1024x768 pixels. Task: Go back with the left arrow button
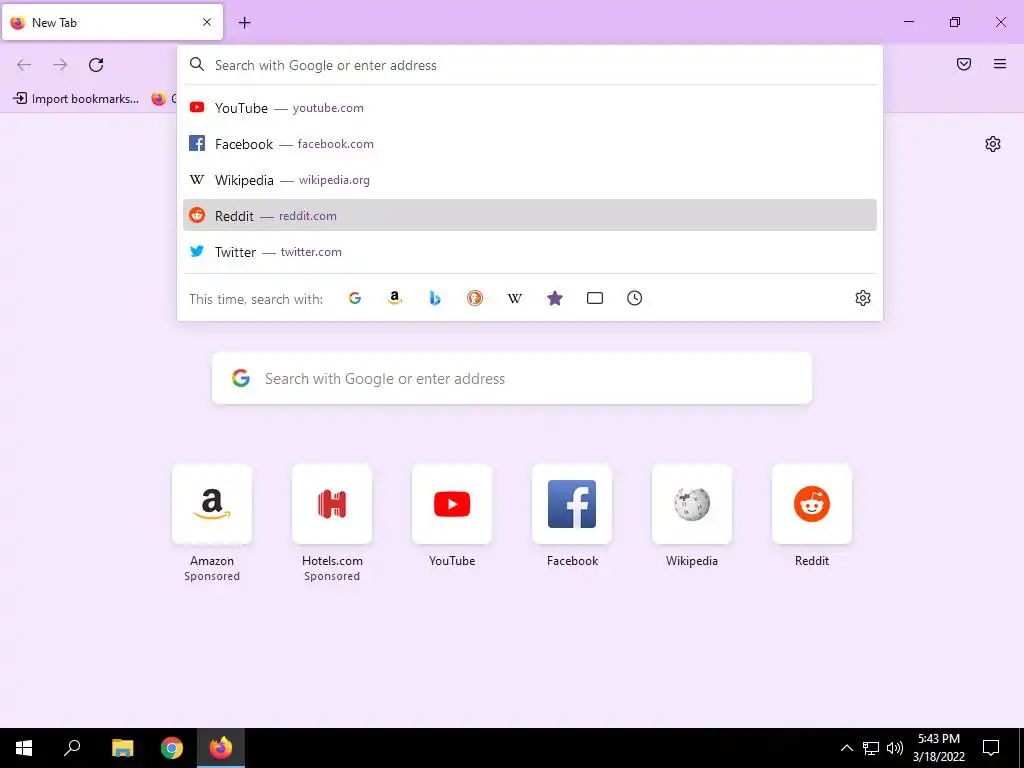tap(24, 65)
